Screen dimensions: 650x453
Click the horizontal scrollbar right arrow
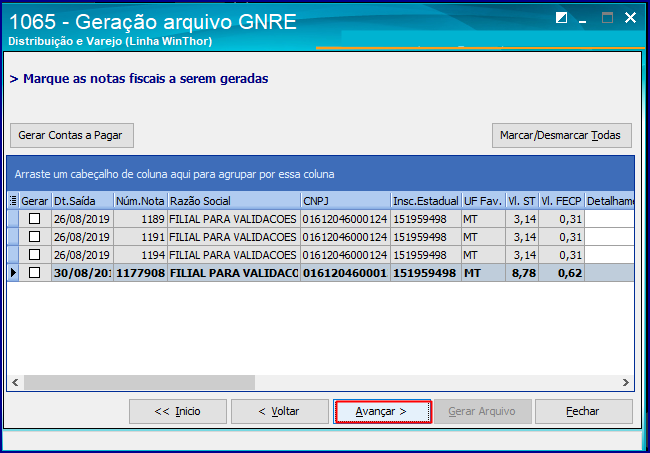(x=626, y=382)
